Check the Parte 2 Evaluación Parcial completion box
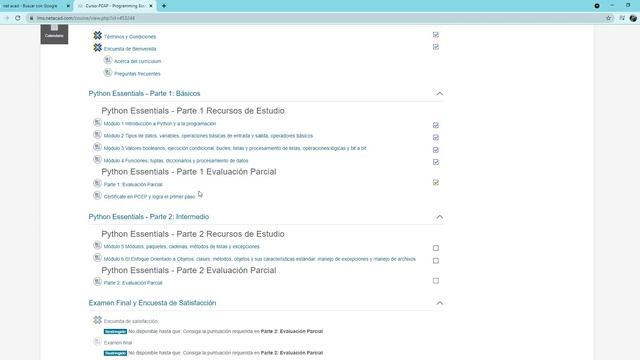 436,281
